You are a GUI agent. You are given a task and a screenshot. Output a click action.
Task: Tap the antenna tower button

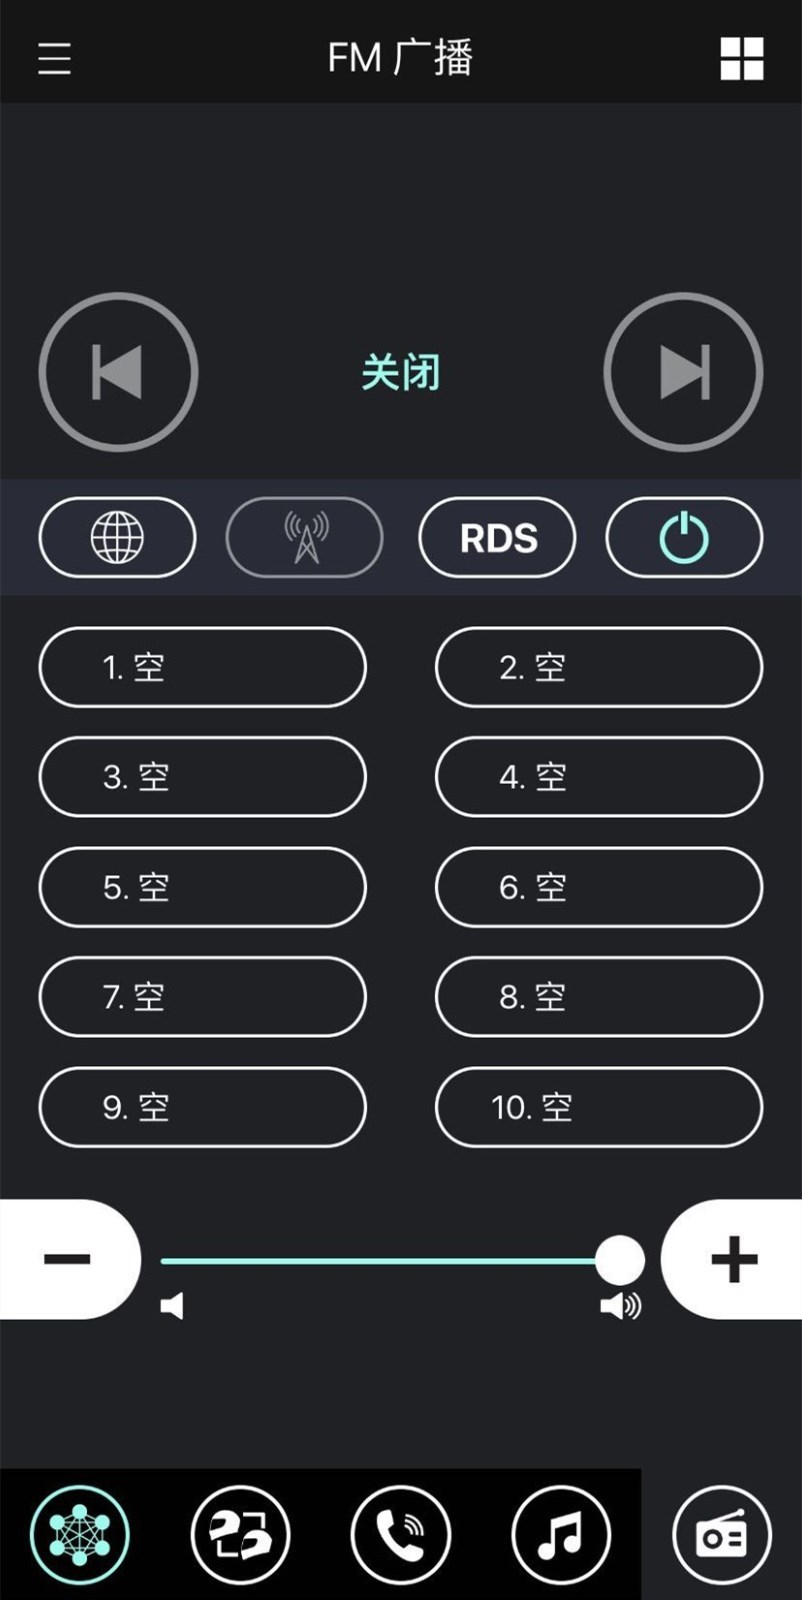click(305, 538)
